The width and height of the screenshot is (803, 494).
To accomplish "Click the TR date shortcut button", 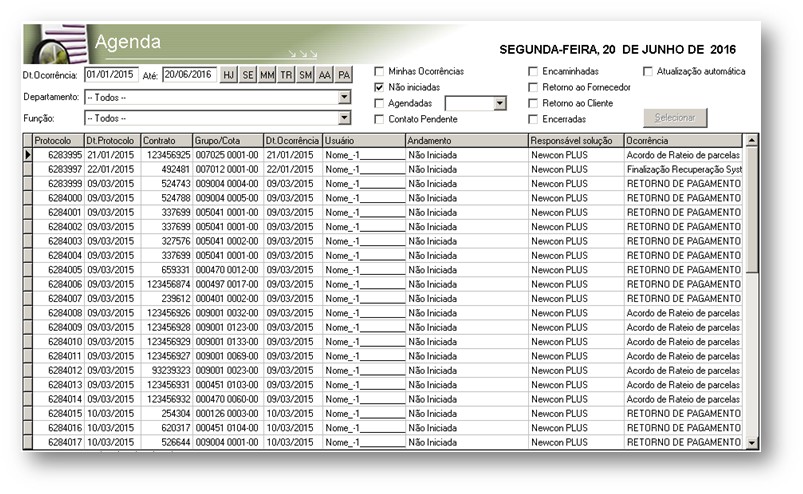I will tap(286, 75).
